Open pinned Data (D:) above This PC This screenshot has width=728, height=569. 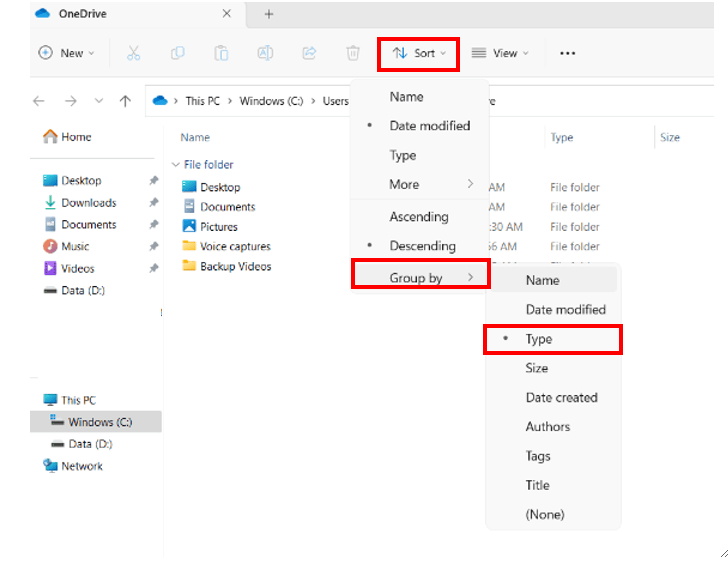pos(74,291)
